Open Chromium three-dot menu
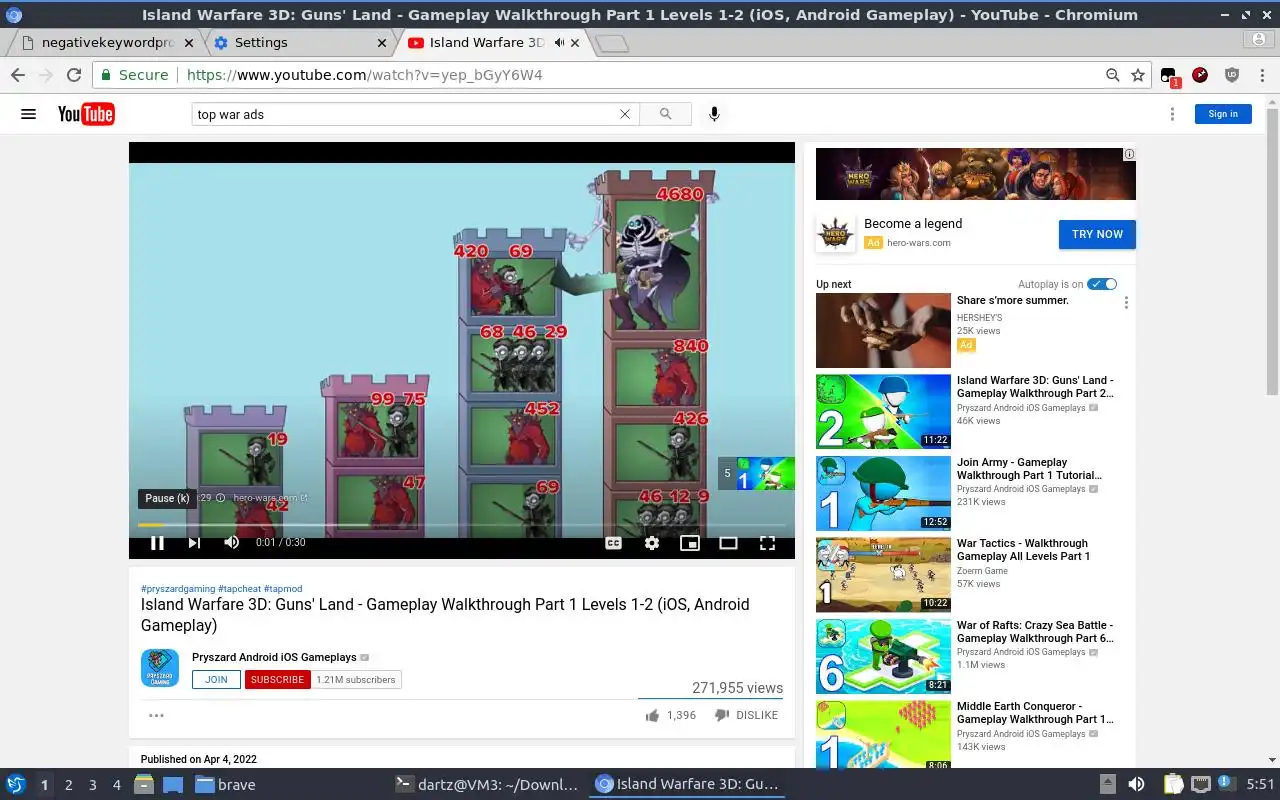Image resolution: width=1280 pixels, height=800 pixels. [1262, 75]
